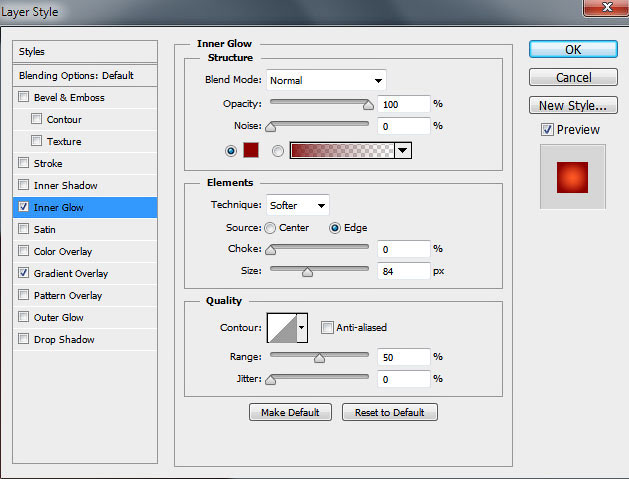Open the Color Overlay settings row
The width and height of the screenshot is (629, 479).
click(x=85, y=252)
